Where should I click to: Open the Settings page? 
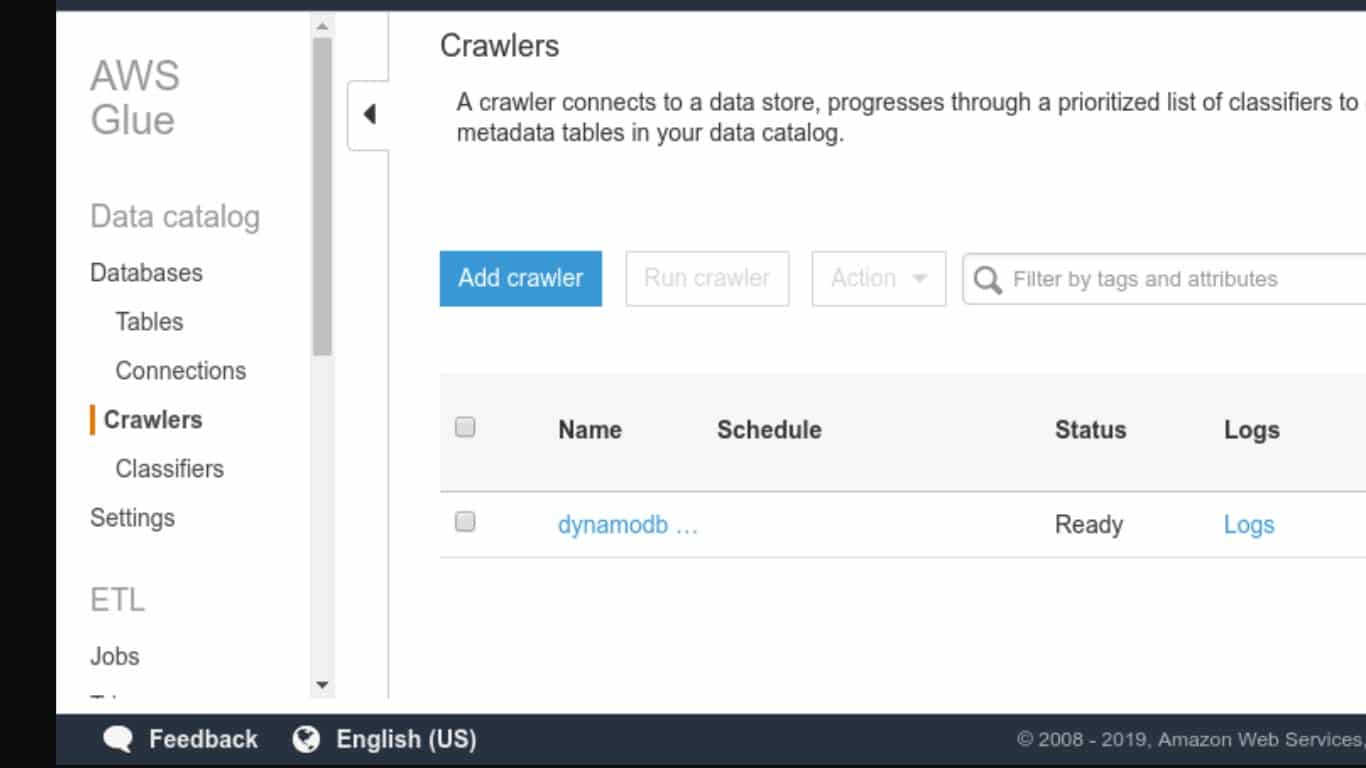pyautogui.click(x=132, y=518)
